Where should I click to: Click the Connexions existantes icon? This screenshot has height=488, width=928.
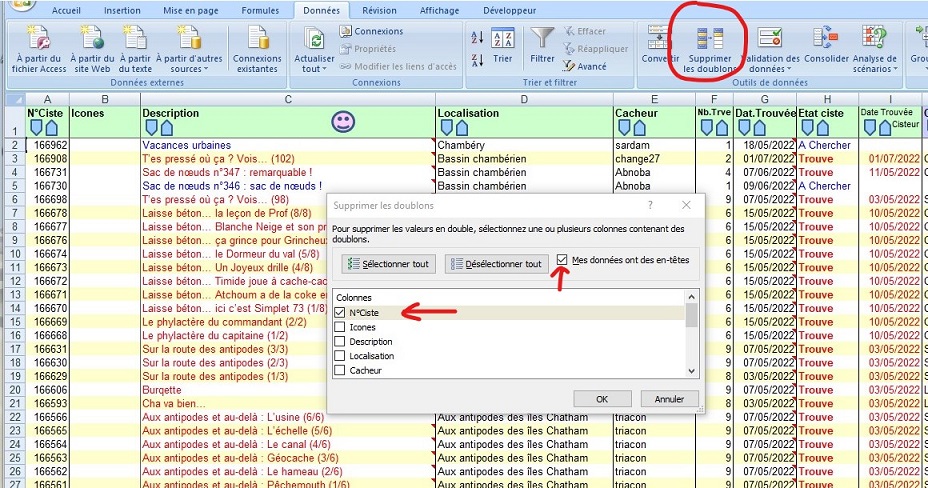click(x=257, y=40)
